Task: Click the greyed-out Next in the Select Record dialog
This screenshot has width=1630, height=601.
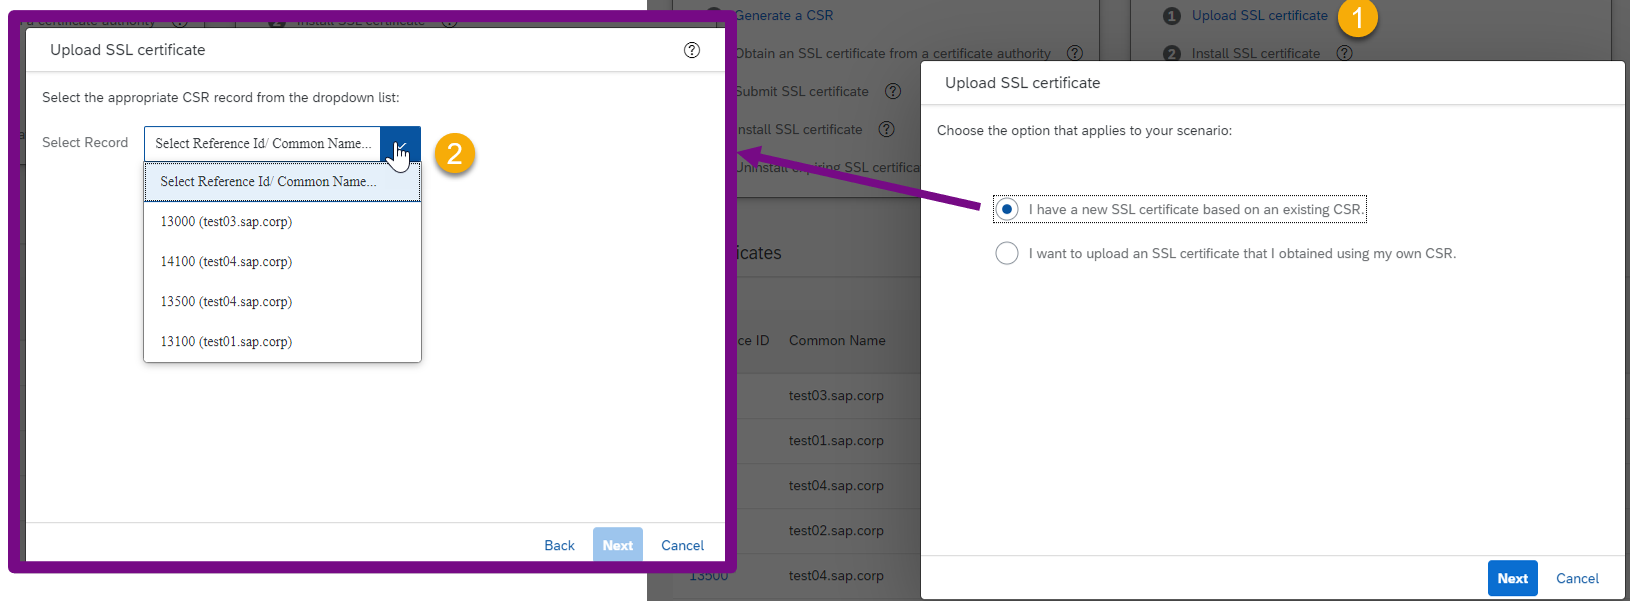Action: (618, 545)
